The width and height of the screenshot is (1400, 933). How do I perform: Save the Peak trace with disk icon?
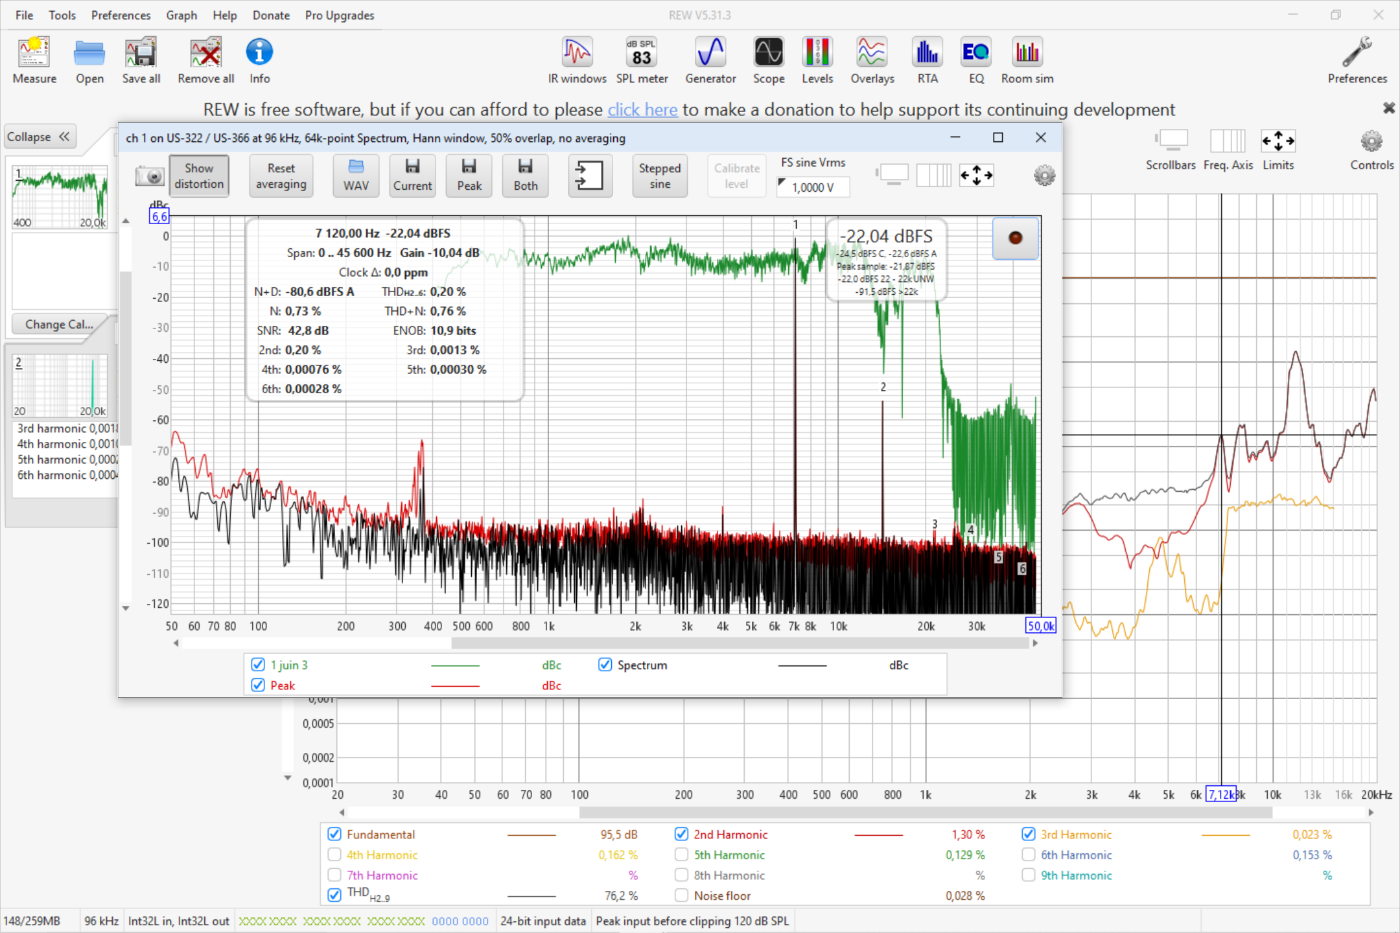coord(469,176)
